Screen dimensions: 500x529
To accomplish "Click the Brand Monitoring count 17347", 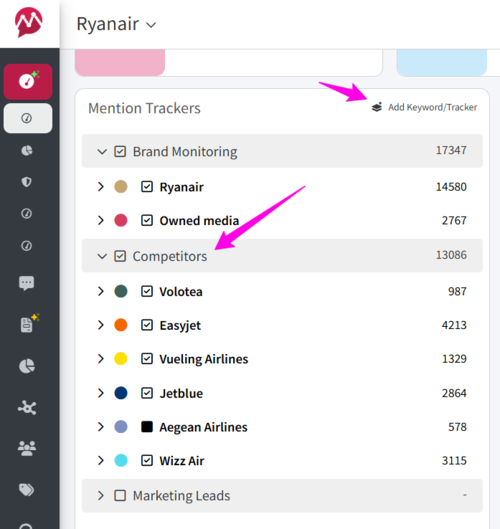I will click(x=451, y=150).
